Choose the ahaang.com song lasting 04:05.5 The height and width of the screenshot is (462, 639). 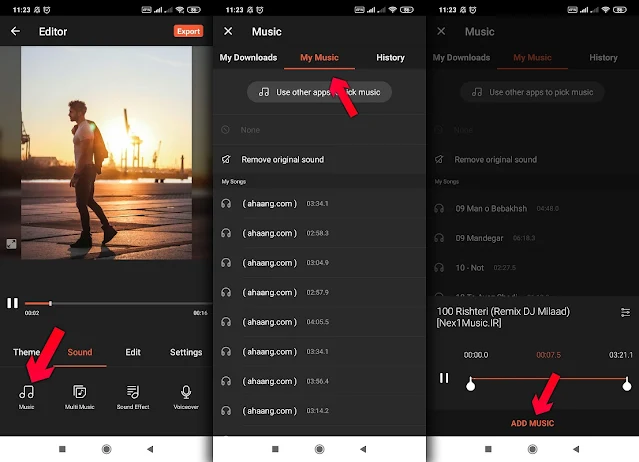click(320, 322)
